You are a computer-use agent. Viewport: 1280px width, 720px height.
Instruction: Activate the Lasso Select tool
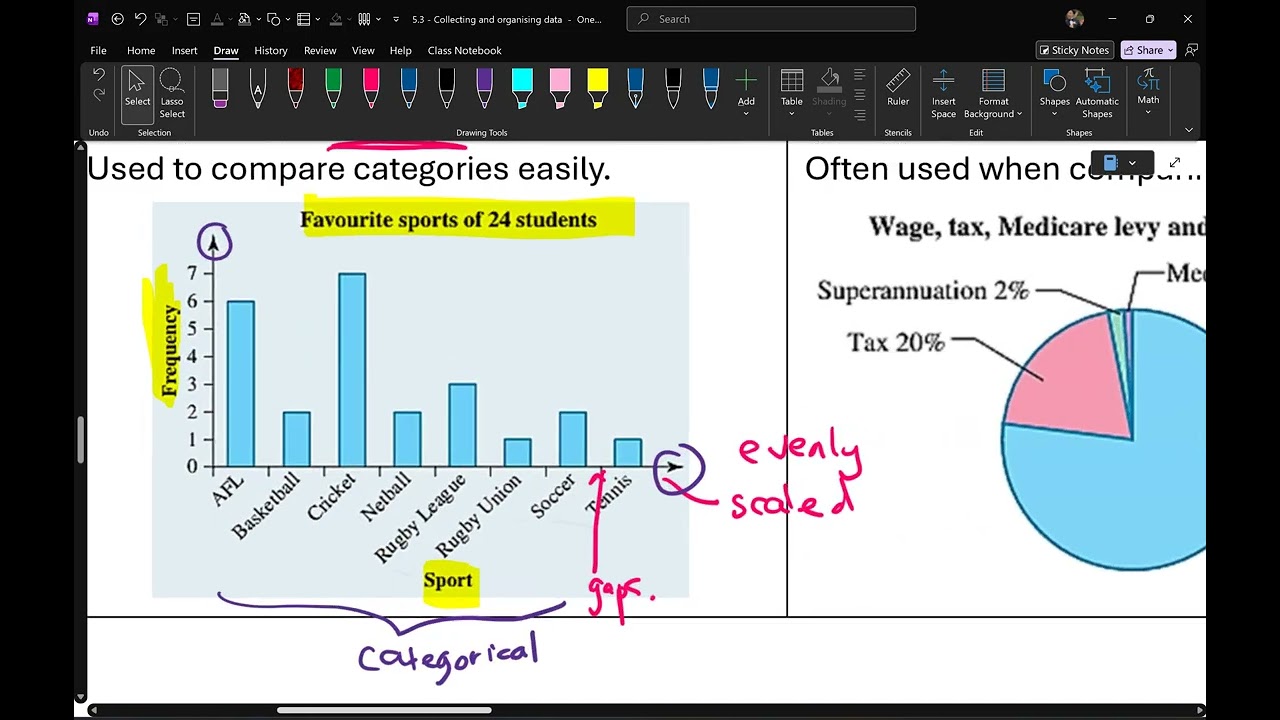172,94
